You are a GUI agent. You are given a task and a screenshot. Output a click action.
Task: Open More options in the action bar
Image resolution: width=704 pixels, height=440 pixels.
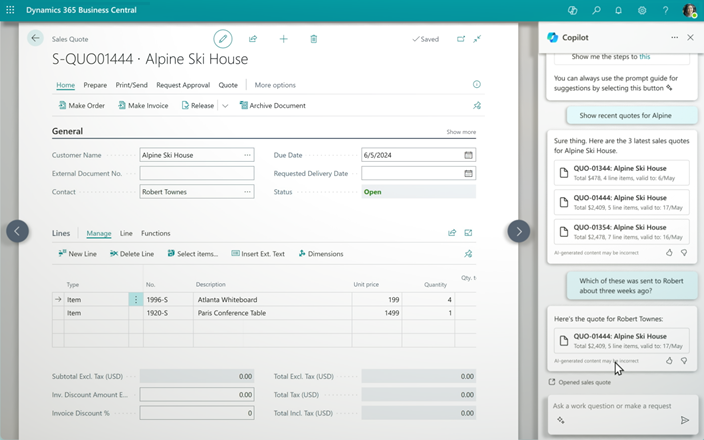[275, 85]
